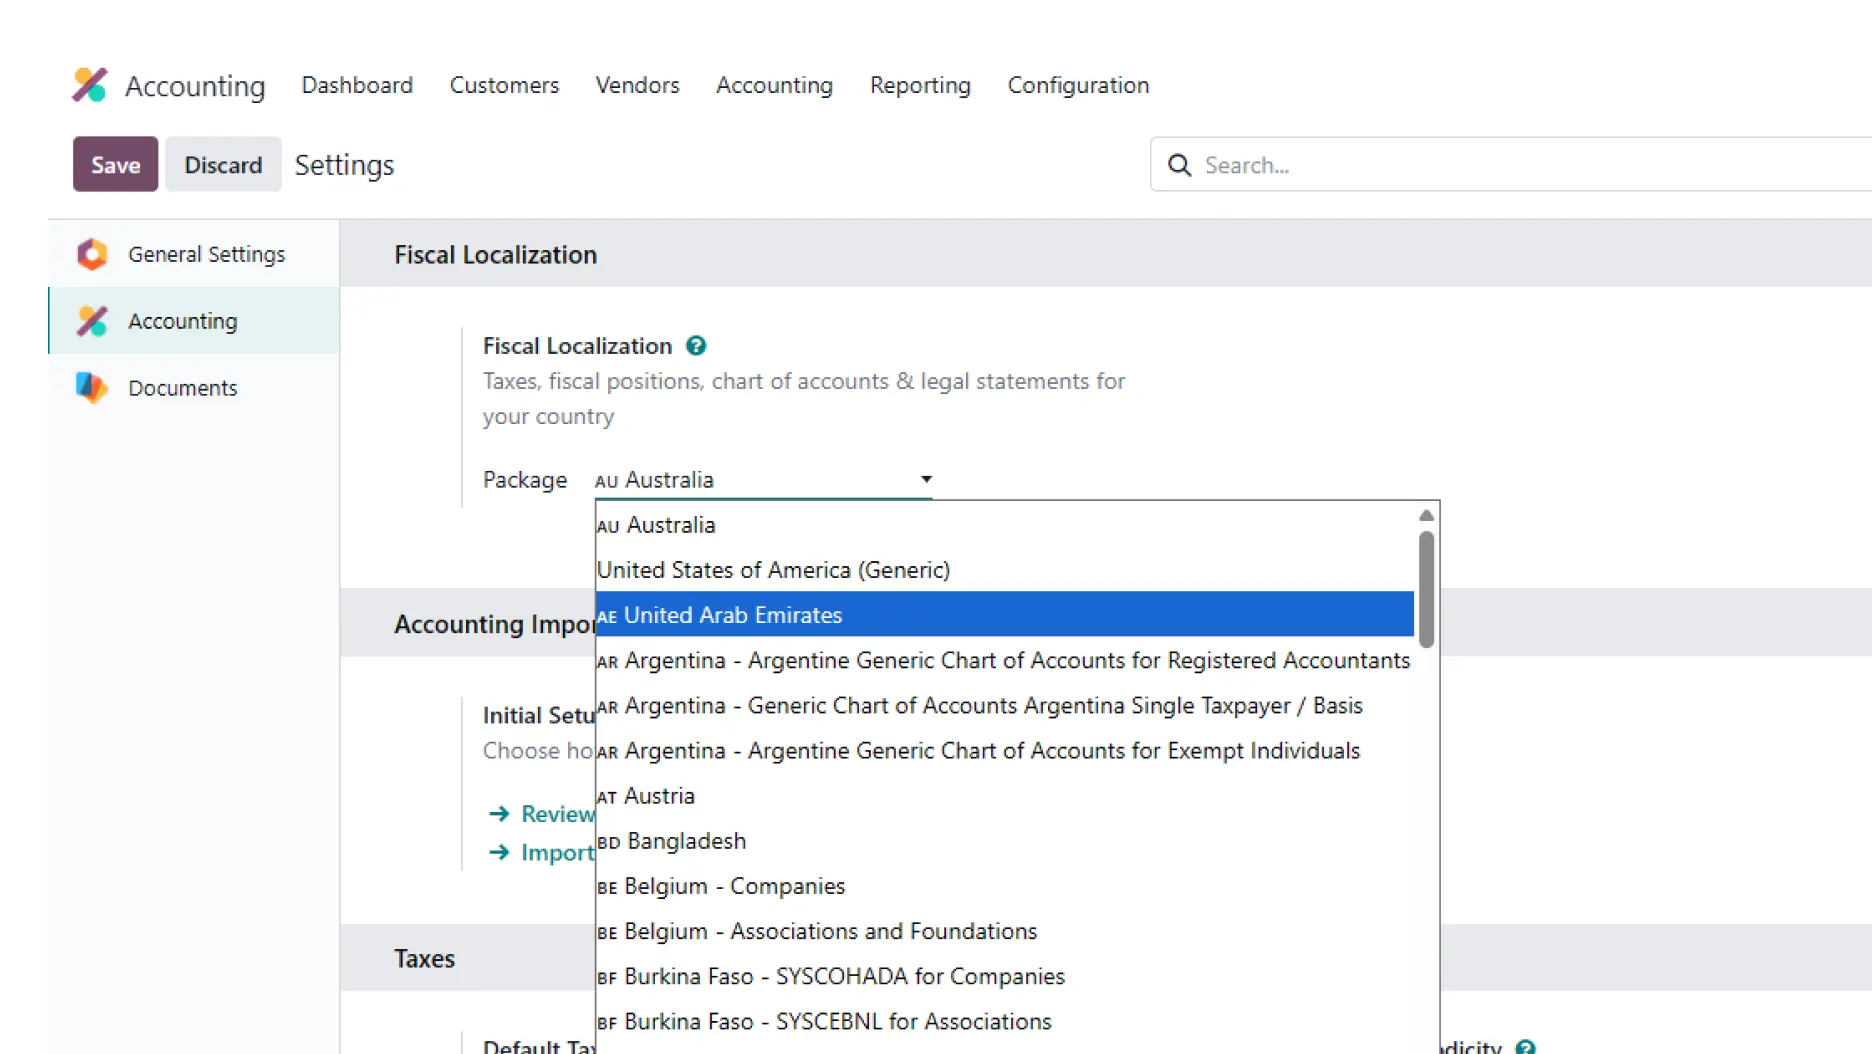
Task: Select Argentina chart for Registered Accountants
Action: (1005, 660)
